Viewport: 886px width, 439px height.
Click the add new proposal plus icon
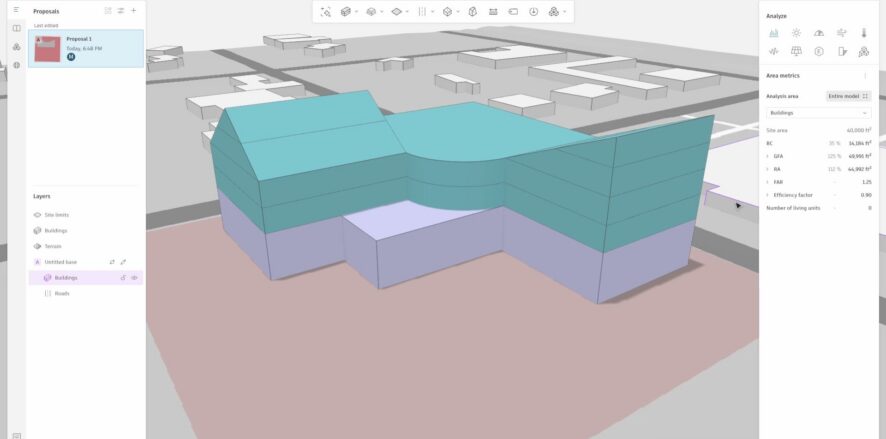[134, 10]
